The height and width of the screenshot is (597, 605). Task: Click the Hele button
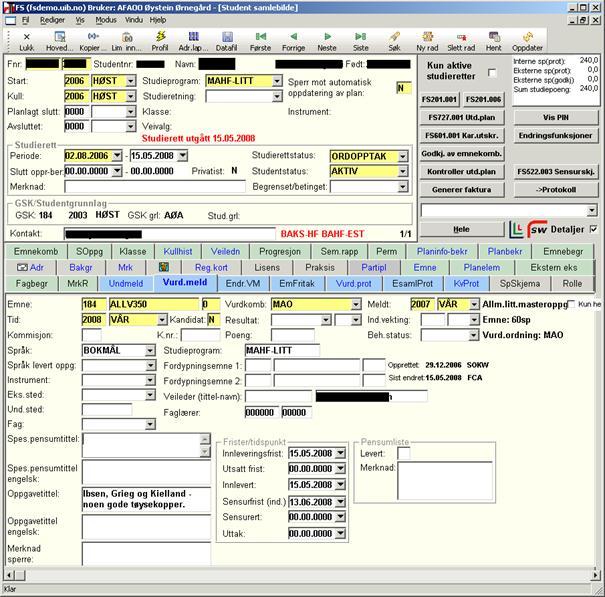coord(462,229)
